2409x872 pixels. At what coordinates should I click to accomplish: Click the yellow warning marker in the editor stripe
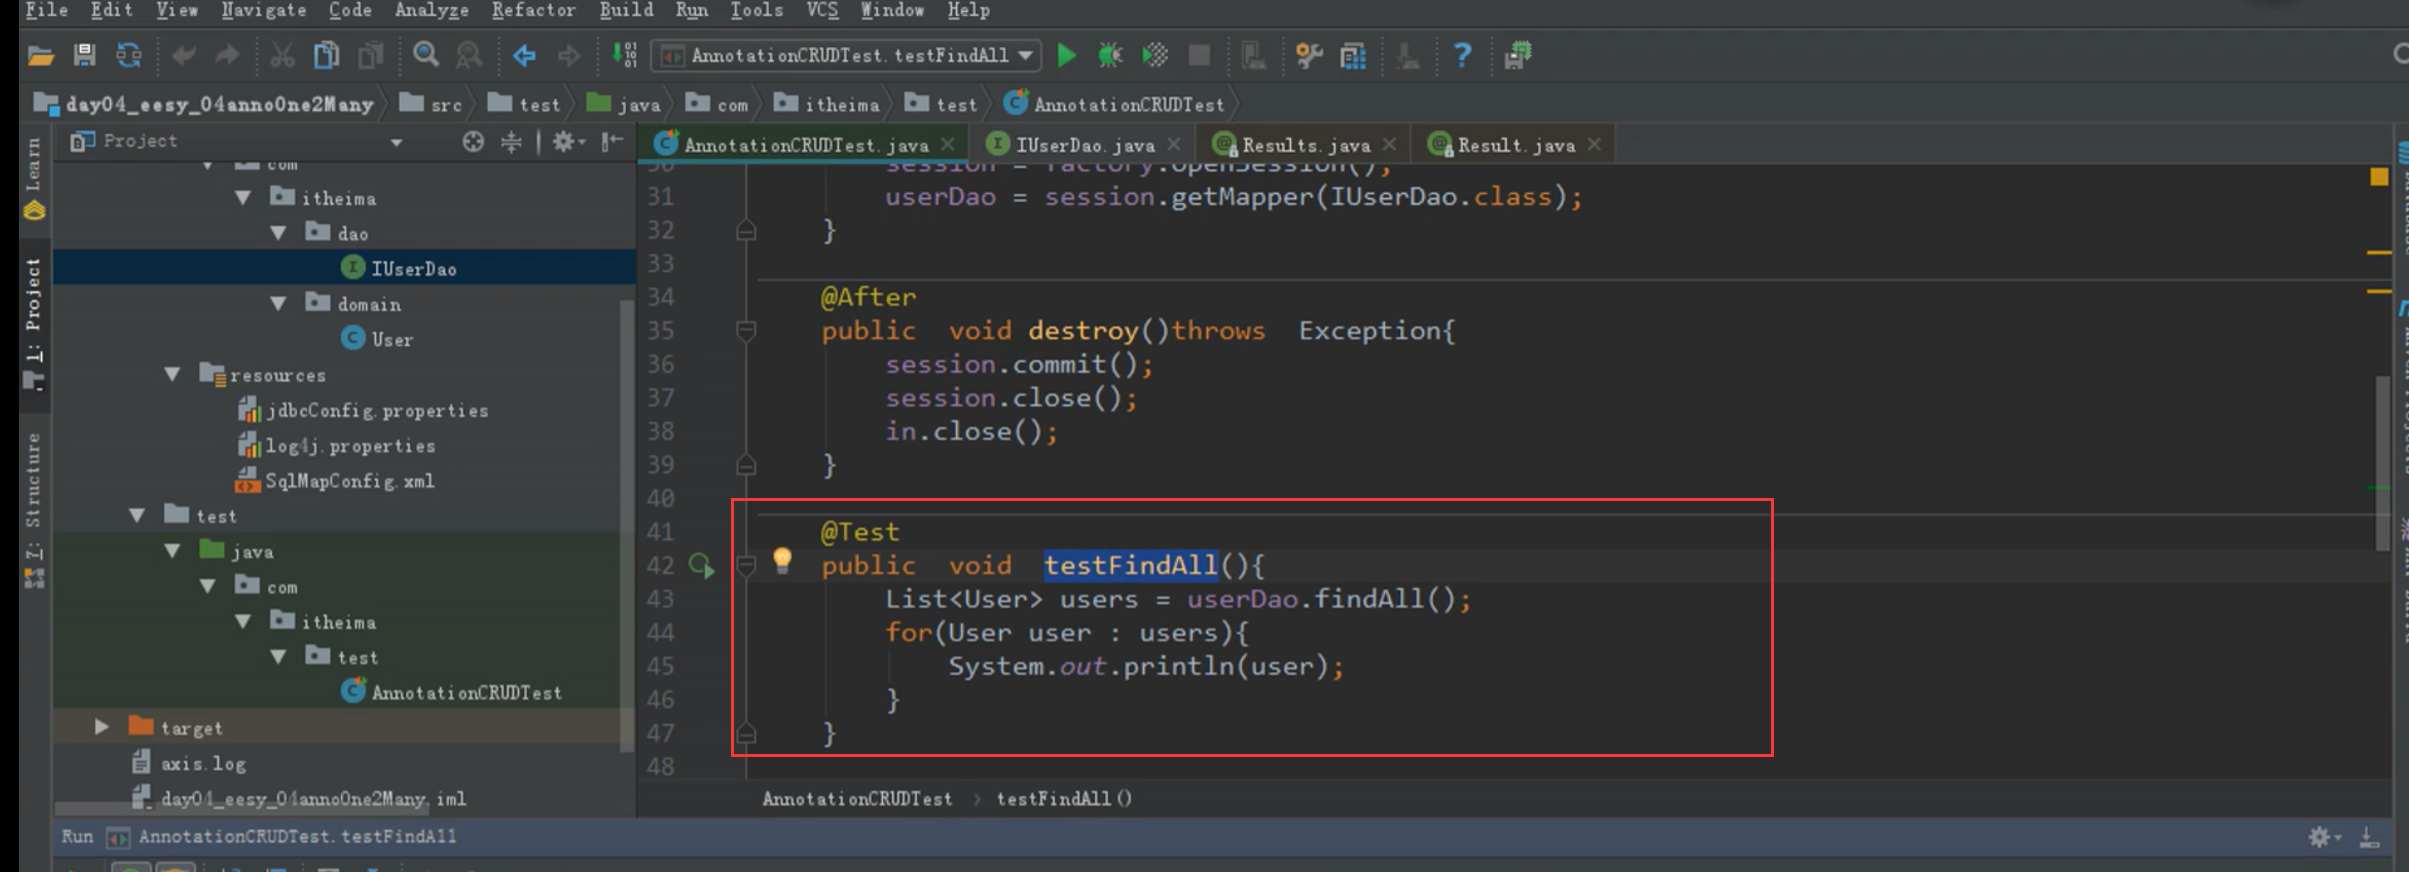click(2379, 177)
